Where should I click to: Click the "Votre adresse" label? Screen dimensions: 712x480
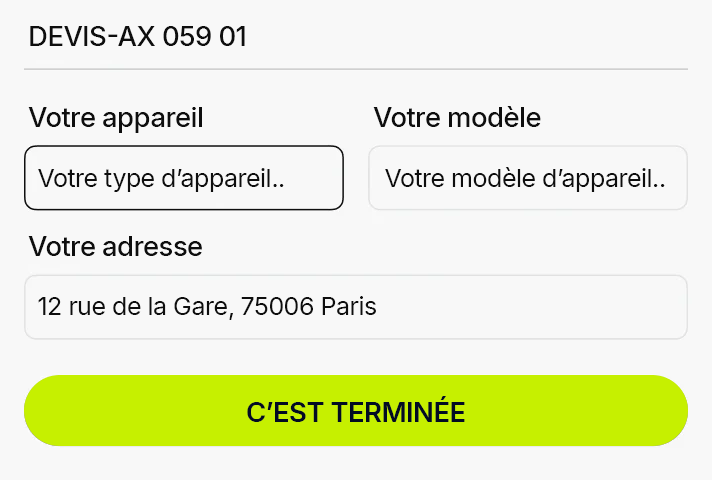pyautogui.click(x=116, y=246)
